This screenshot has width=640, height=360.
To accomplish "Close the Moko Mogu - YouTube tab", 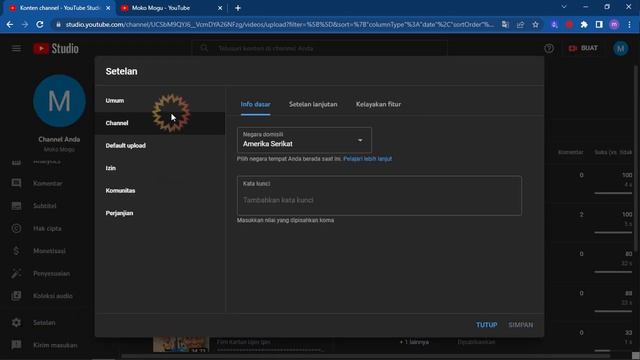I will 220,8.
